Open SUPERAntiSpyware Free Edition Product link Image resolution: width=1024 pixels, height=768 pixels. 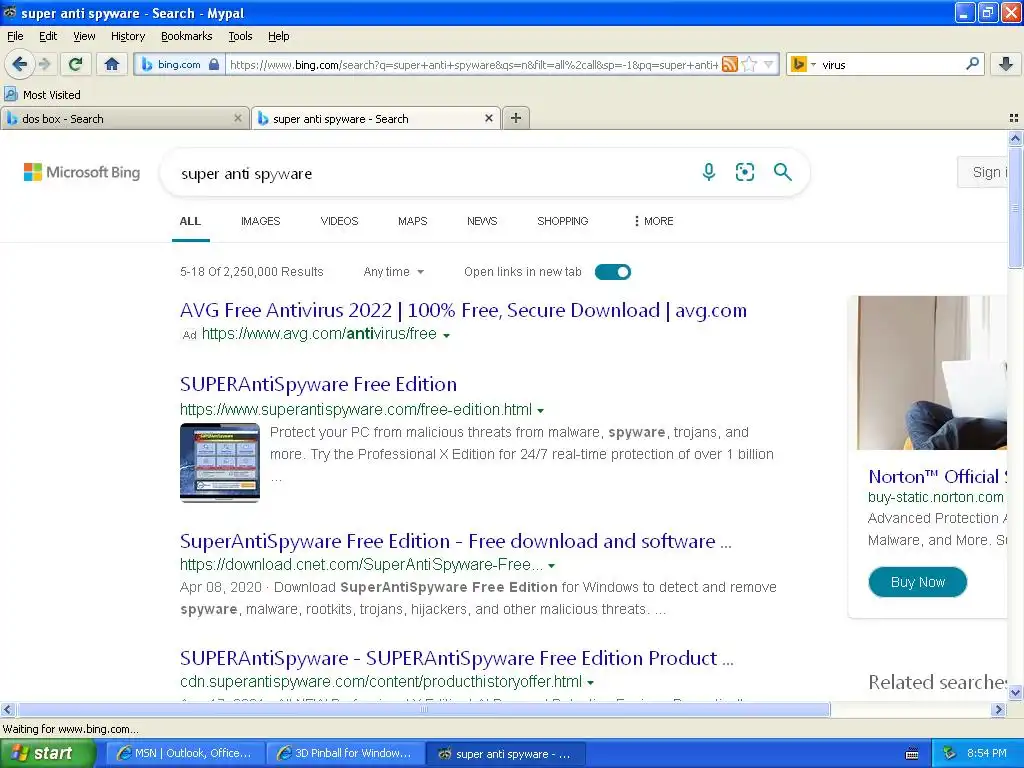456,658
